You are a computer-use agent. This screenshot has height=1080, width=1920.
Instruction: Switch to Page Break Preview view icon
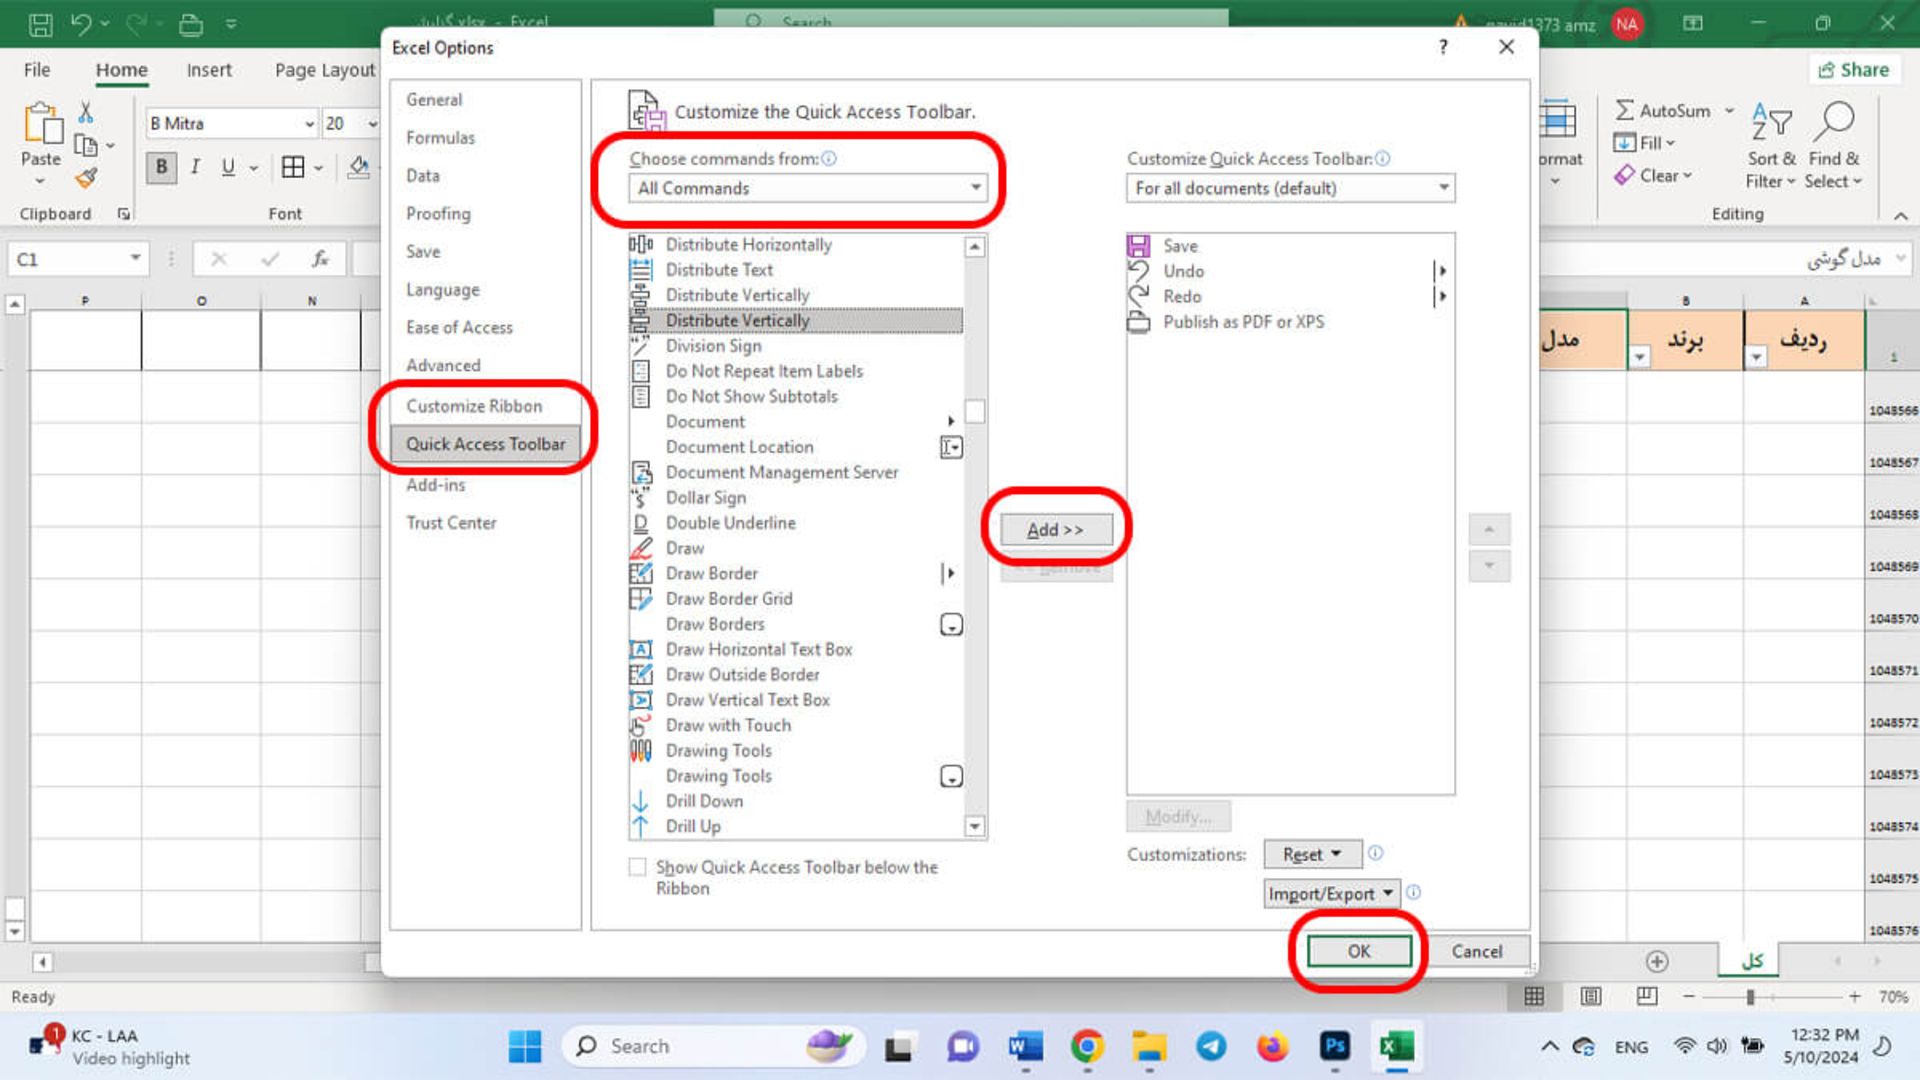point(1647,996)
